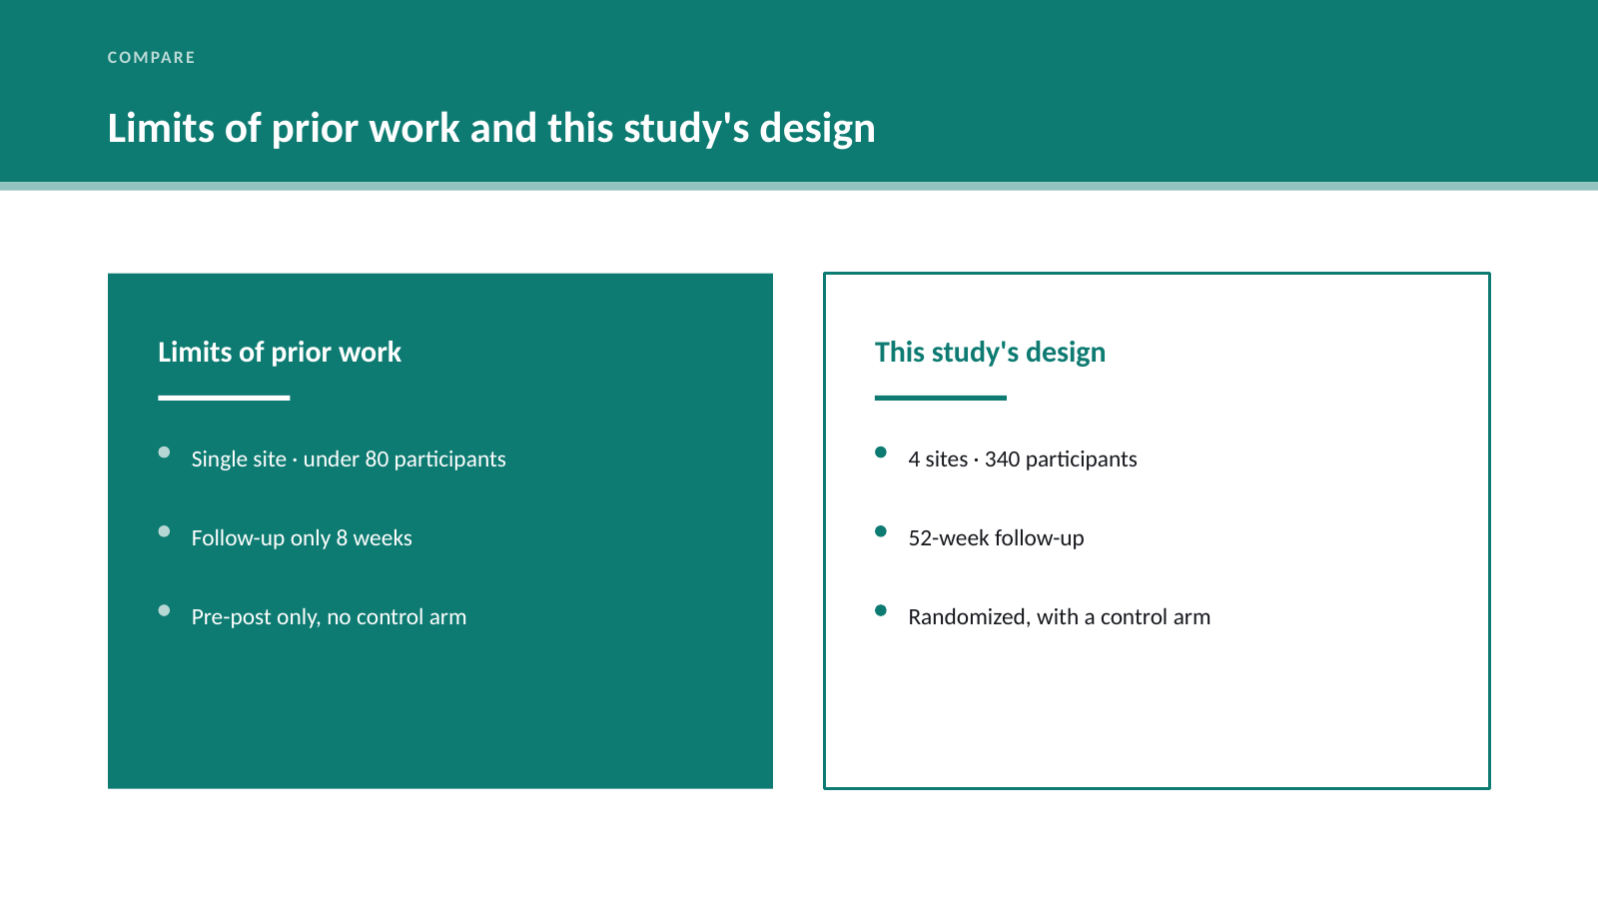The height and width of the screenshot is (900, 1598).
Task: Click the 'Limits of prior work' card heading
Action: (279, 352)
